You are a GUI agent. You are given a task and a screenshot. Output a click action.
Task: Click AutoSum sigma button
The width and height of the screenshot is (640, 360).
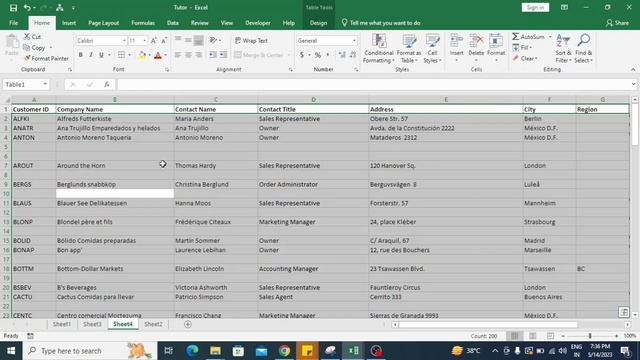(529, 37)
